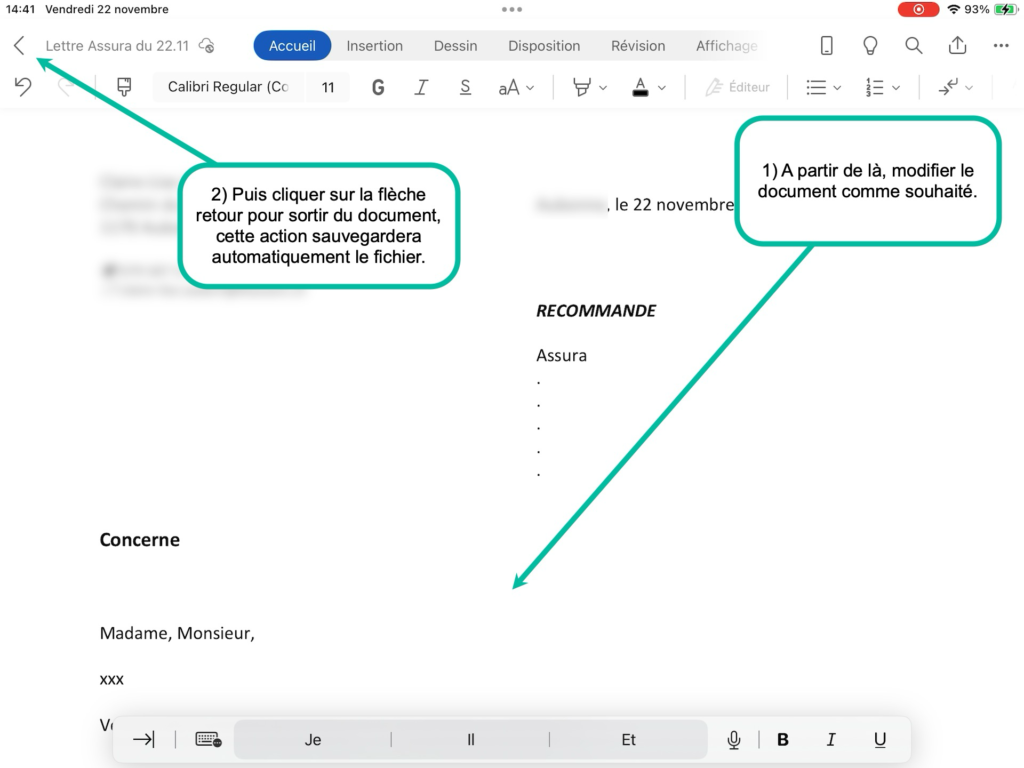This screenshot has width=1024, height=768.
Task: Click the Éditeur button
Action: [738, 88]
